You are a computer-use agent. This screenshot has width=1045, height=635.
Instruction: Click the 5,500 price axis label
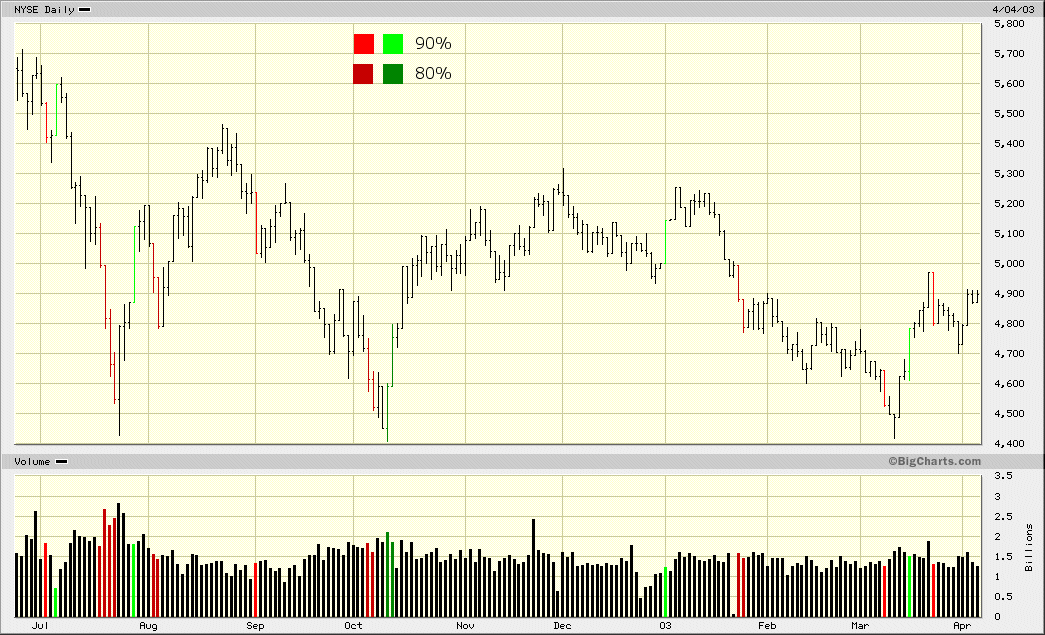[1009, 114]
